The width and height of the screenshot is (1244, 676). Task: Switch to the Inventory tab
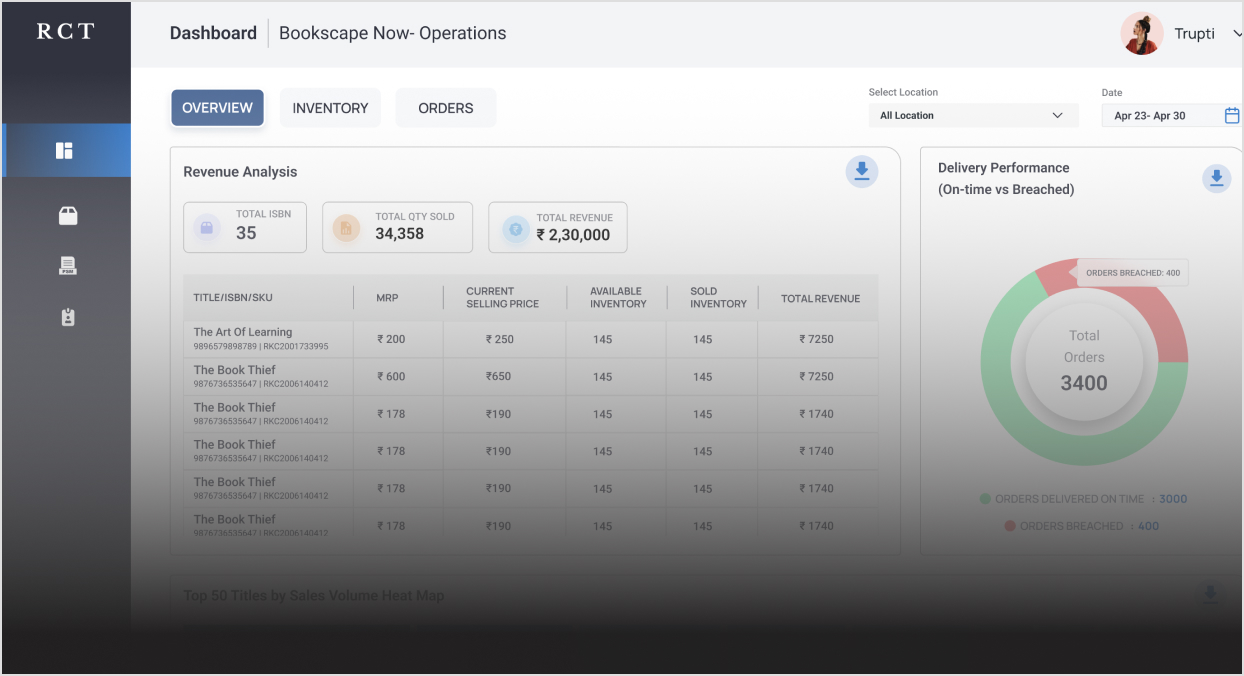tap(330, 108)
